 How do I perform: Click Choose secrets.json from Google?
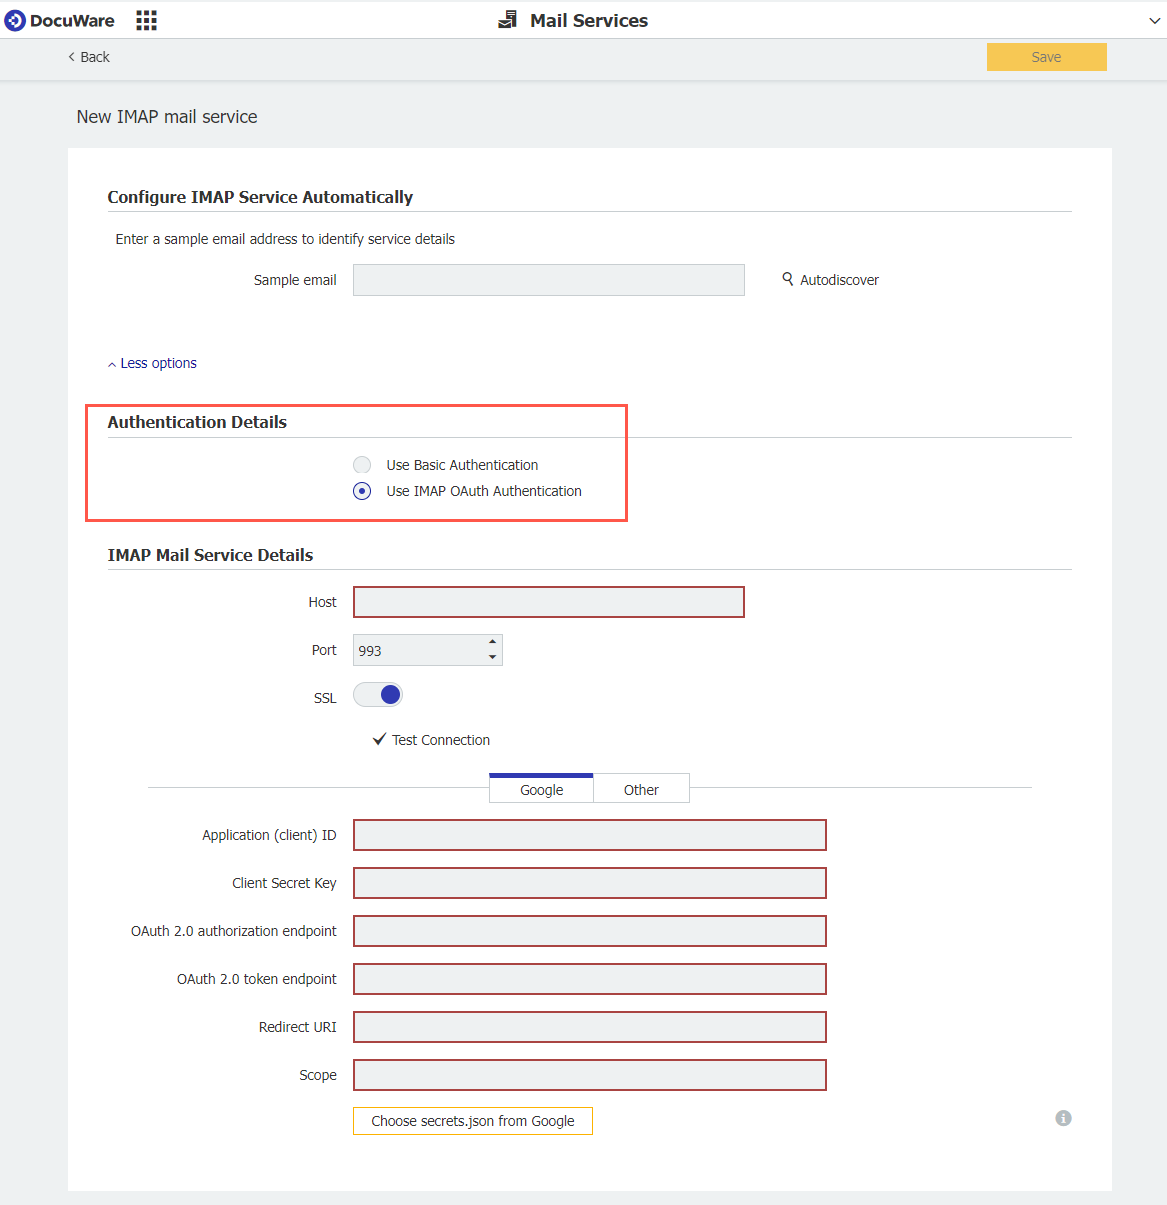pyautogui.click(x=472, y=1120)
